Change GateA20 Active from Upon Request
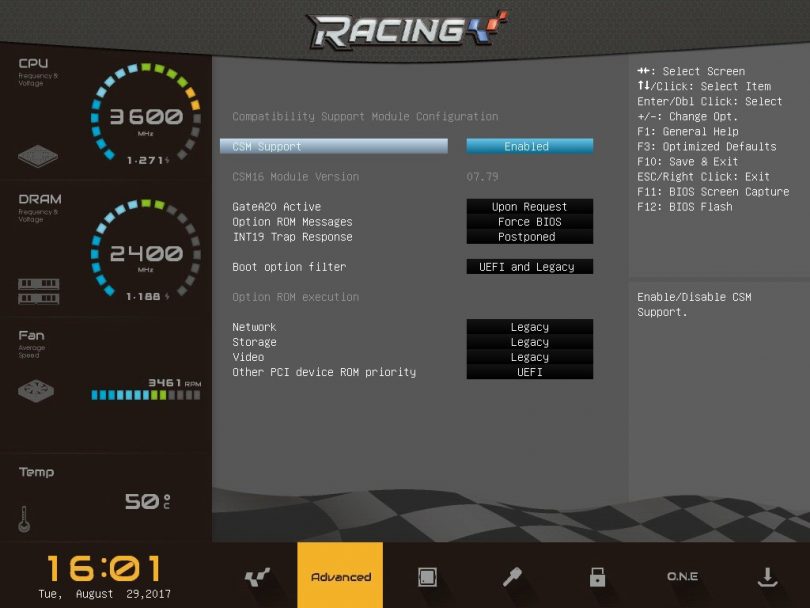This screenshot has width=810, height=608. 529,207
